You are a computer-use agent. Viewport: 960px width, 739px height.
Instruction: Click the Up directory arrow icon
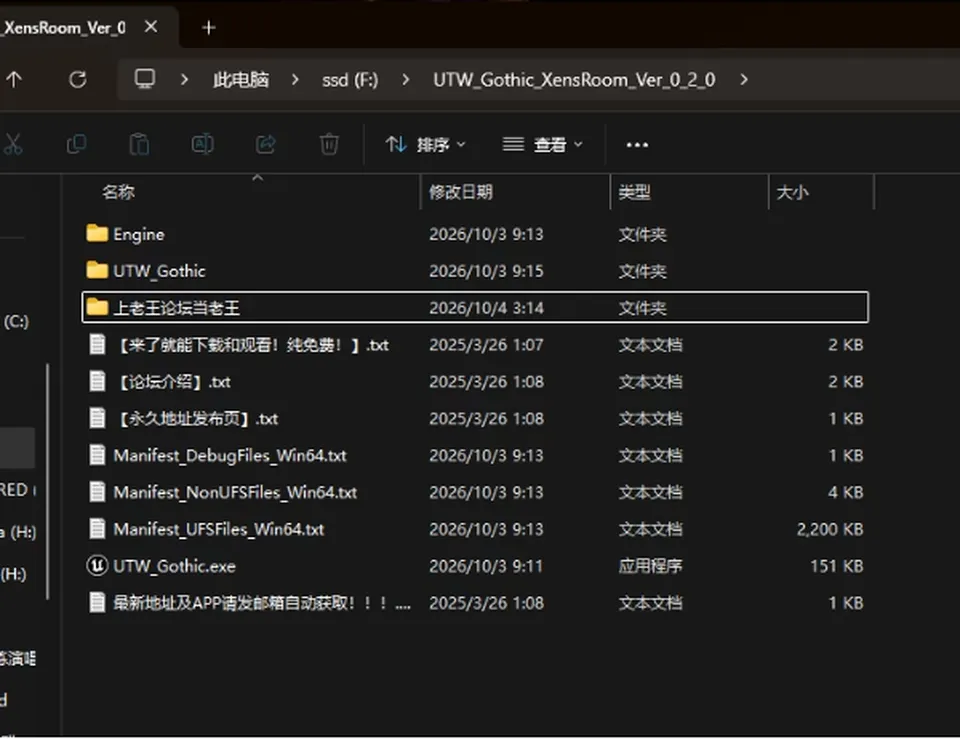tap(13, 80)
